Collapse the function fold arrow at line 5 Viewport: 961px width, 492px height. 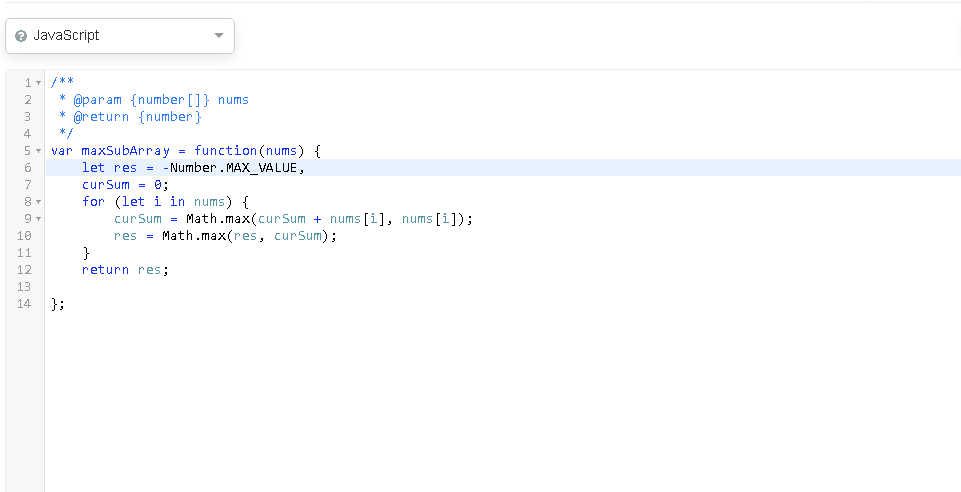[39, 151]
